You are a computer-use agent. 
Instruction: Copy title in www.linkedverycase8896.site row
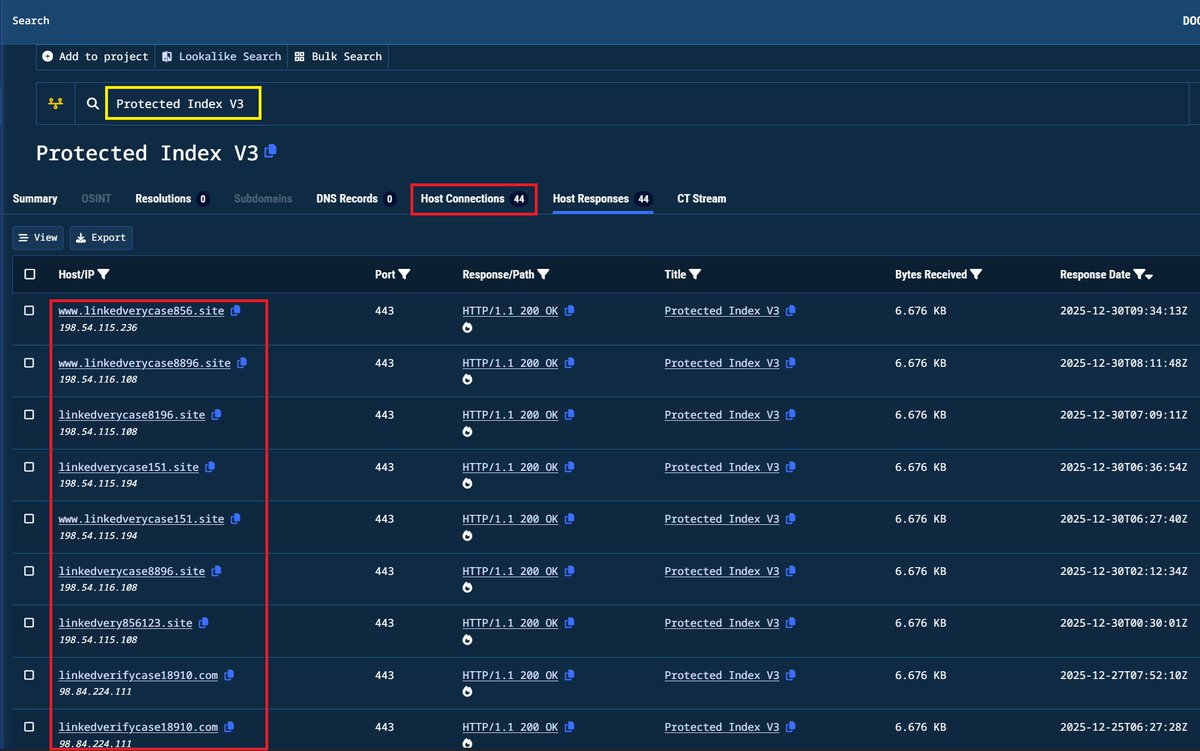tap(790, 363)
